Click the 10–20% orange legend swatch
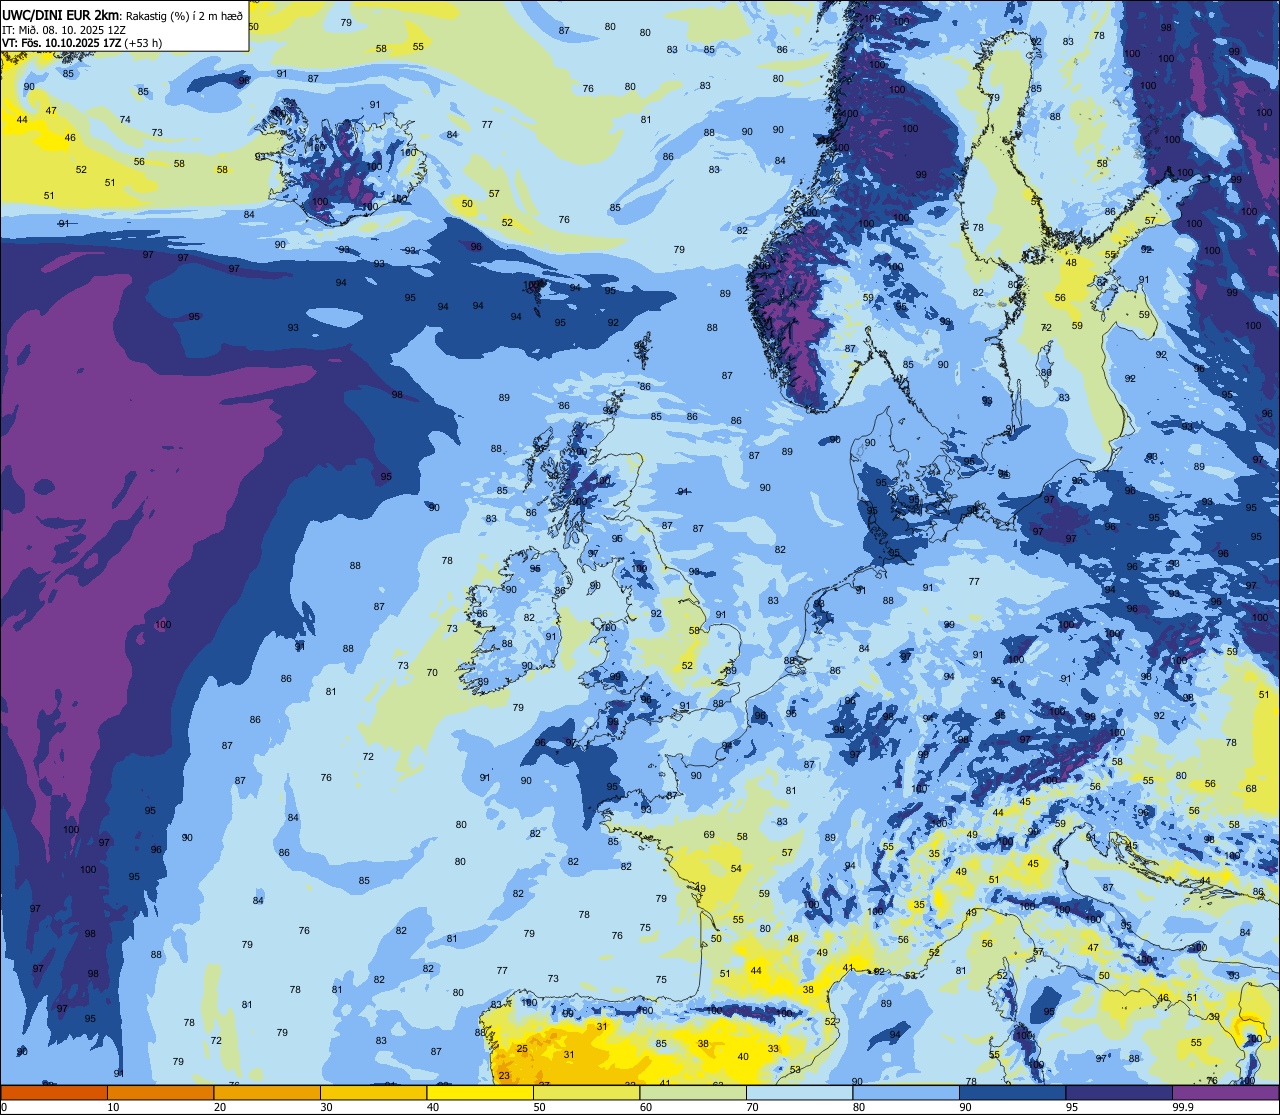Viewport: 1280px width, 1115px height. (x=160, y=1093)
